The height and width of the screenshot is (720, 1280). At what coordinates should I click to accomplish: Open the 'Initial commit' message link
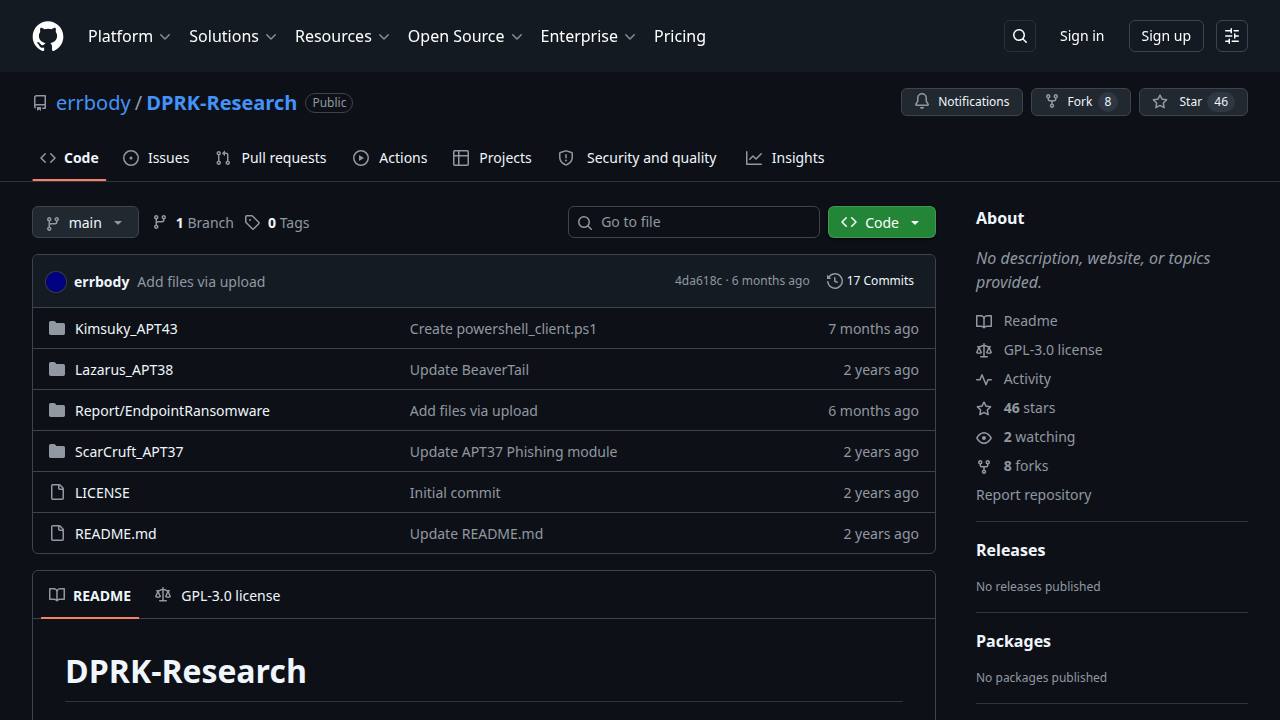(455, 492)
